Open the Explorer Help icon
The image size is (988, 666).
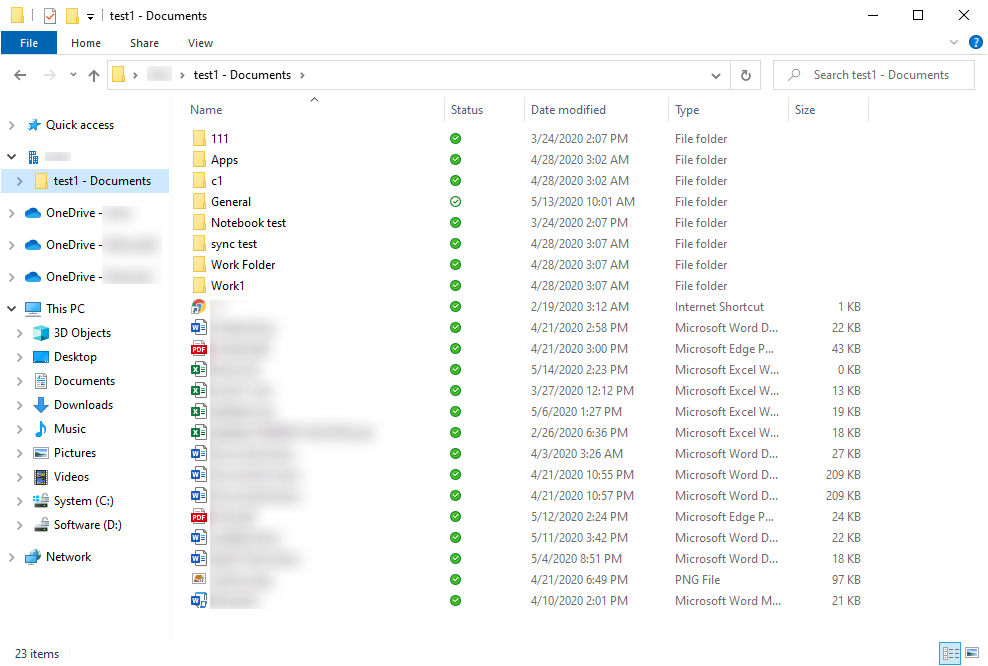(975, 43)
